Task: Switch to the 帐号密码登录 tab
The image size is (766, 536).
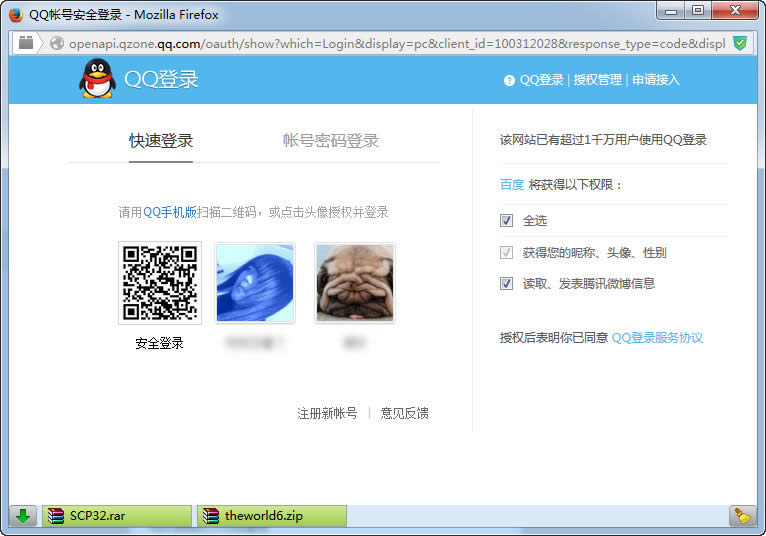Action: pos(331,141)
